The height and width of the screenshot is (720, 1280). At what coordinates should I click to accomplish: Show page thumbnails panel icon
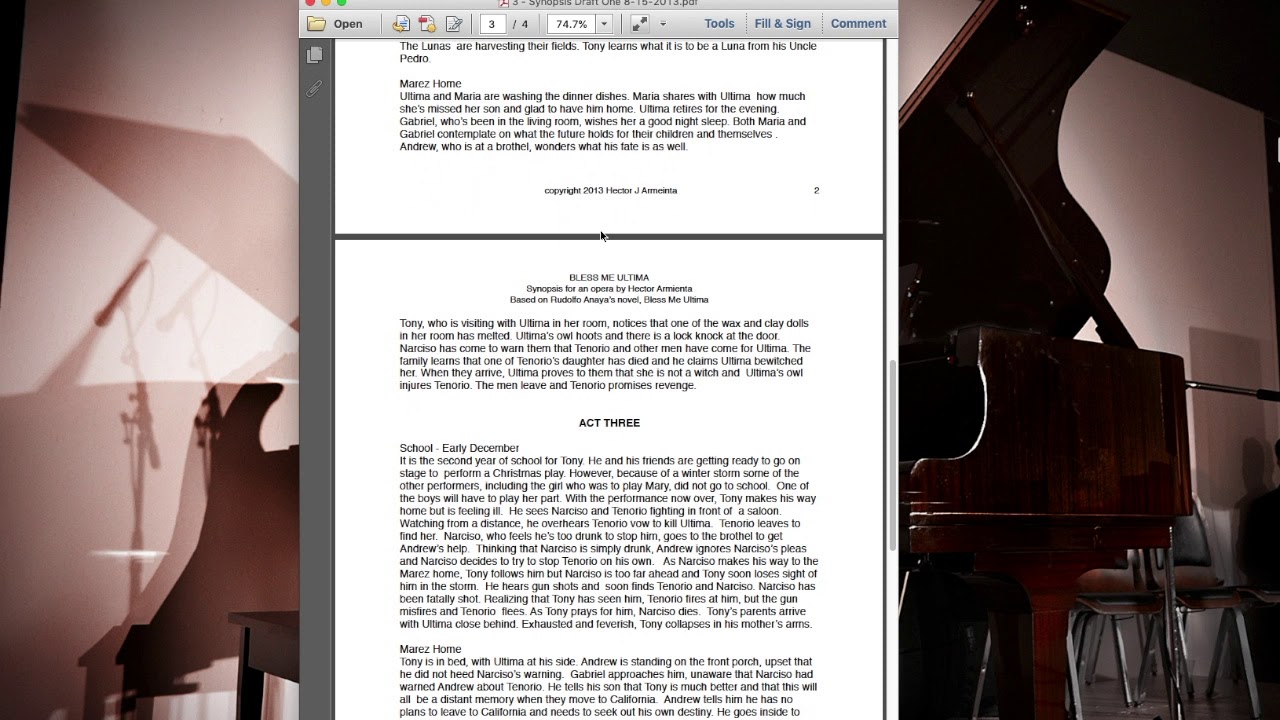(x=315, y=55)
